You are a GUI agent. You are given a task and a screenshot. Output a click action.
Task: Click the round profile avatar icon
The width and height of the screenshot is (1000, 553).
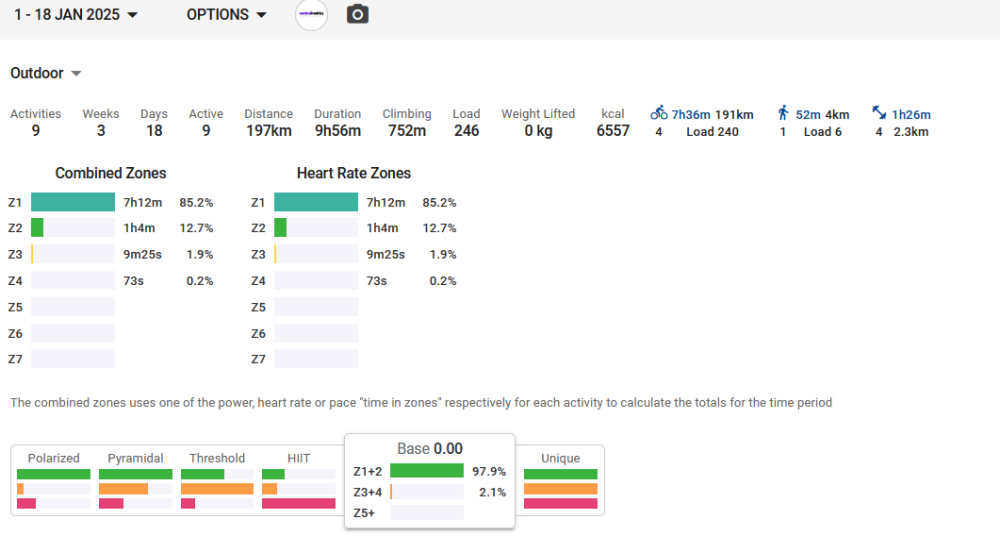click(x=312, y=15)
